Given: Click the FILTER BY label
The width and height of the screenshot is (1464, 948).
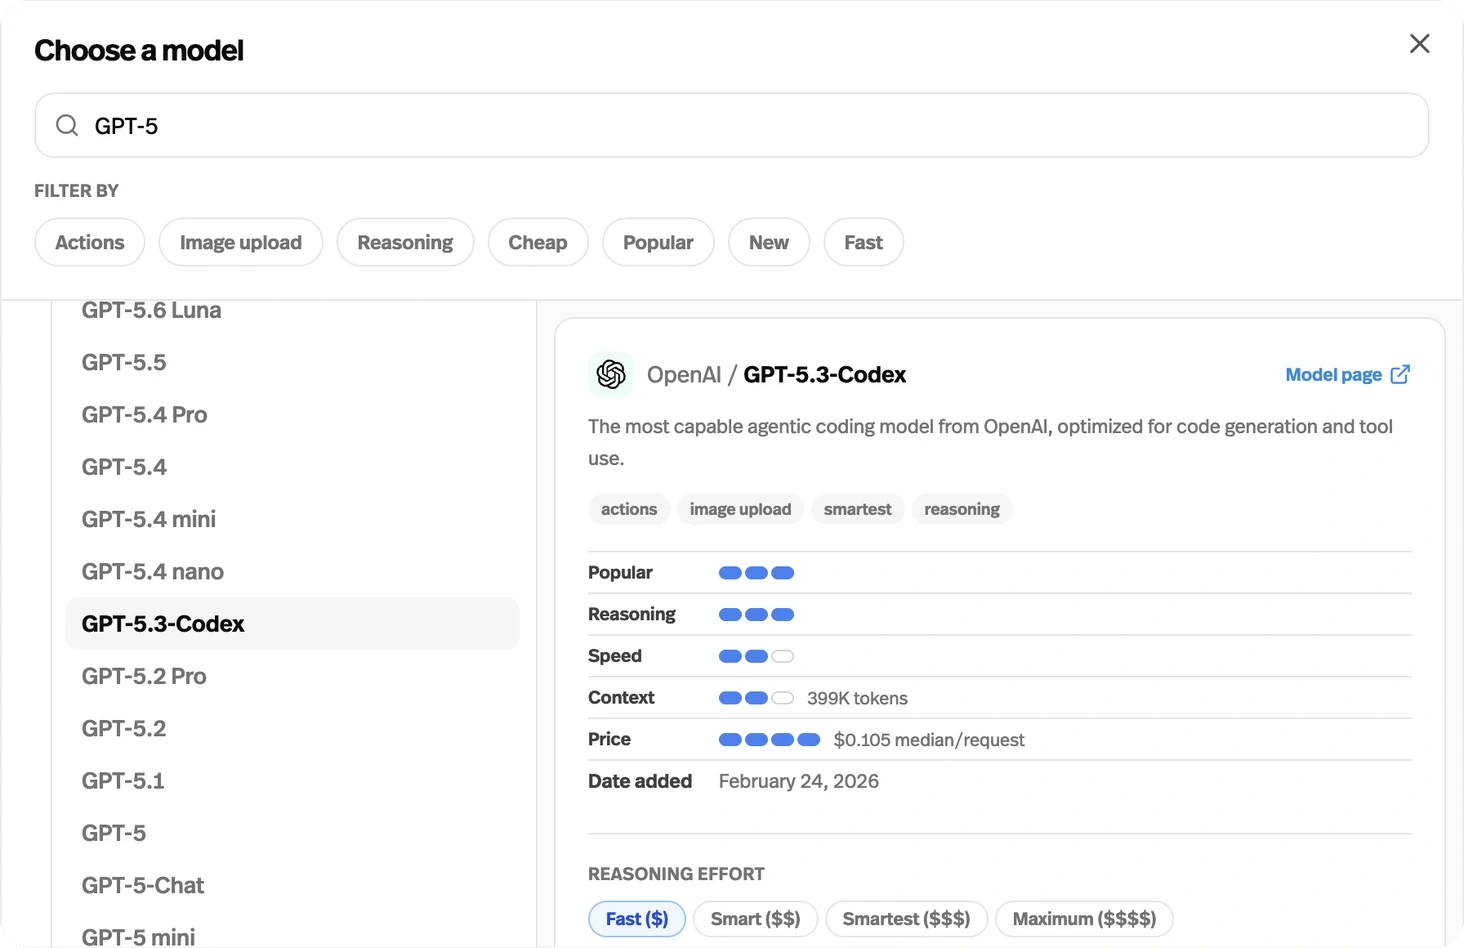Looking at the screenshot, I should [76, 190].
